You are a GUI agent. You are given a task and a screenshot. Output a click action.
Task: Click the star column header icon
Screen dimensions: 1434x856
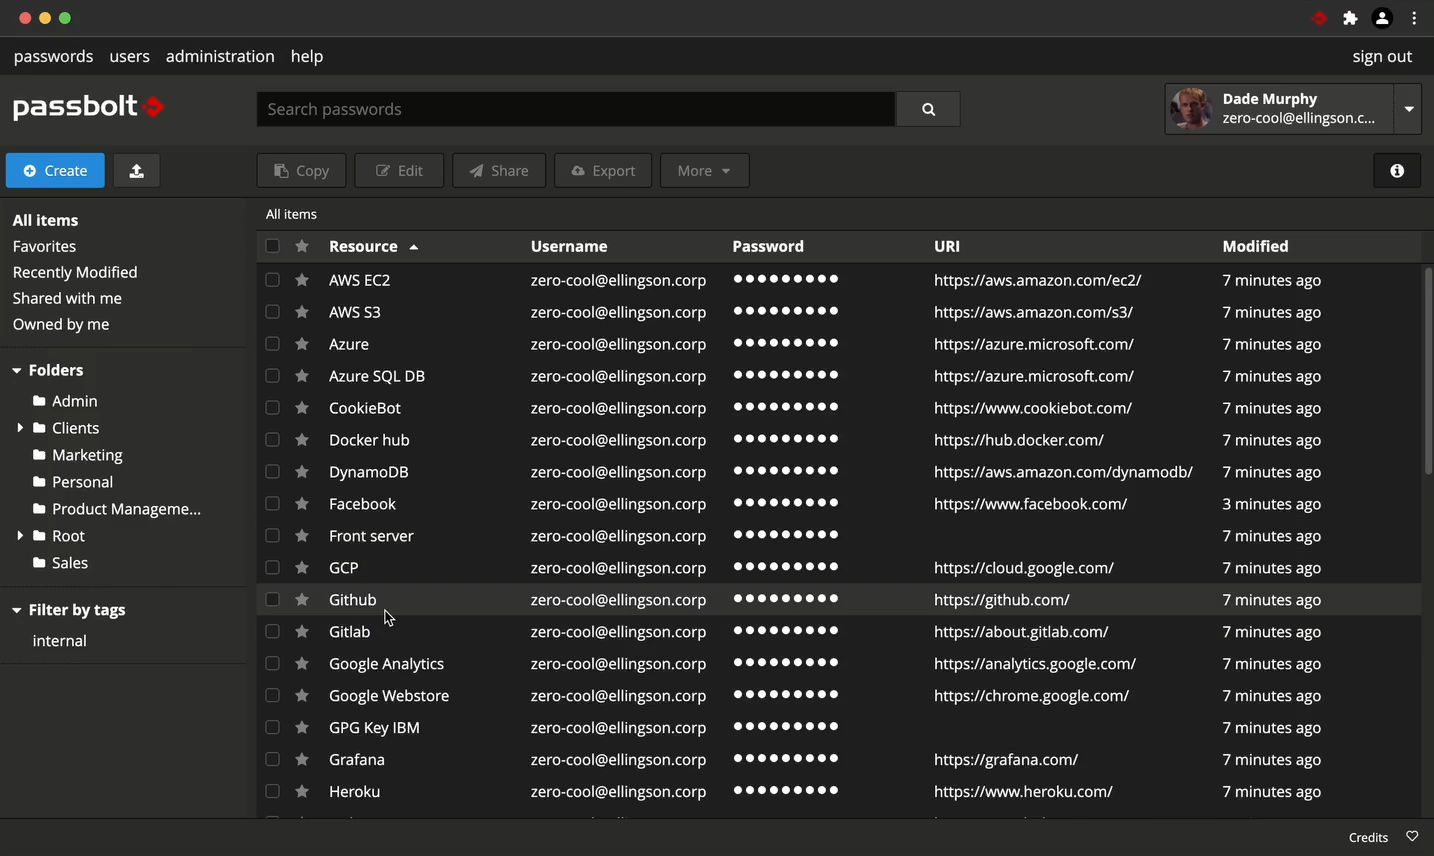pos(302,246)
